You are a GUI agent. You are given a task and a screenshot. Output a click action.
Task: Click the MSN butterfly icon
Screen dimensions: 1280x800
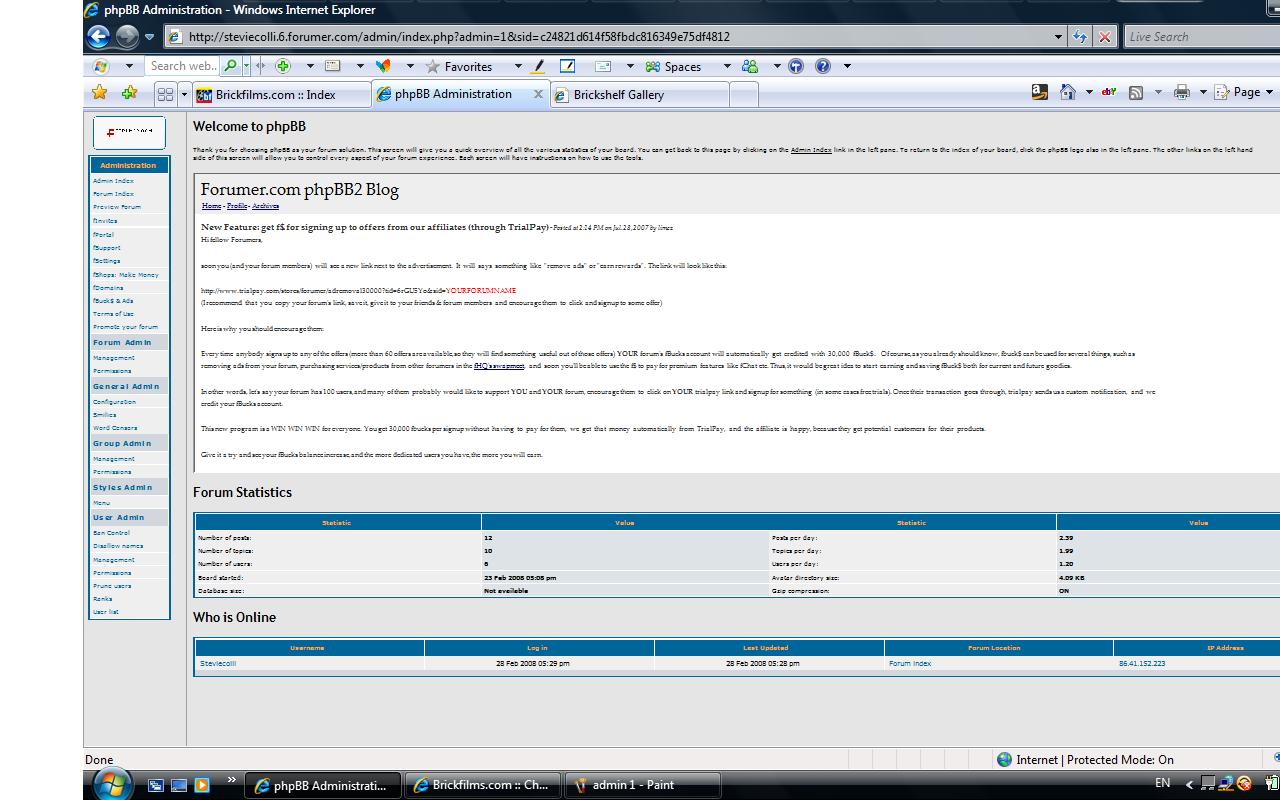[383, 66]
